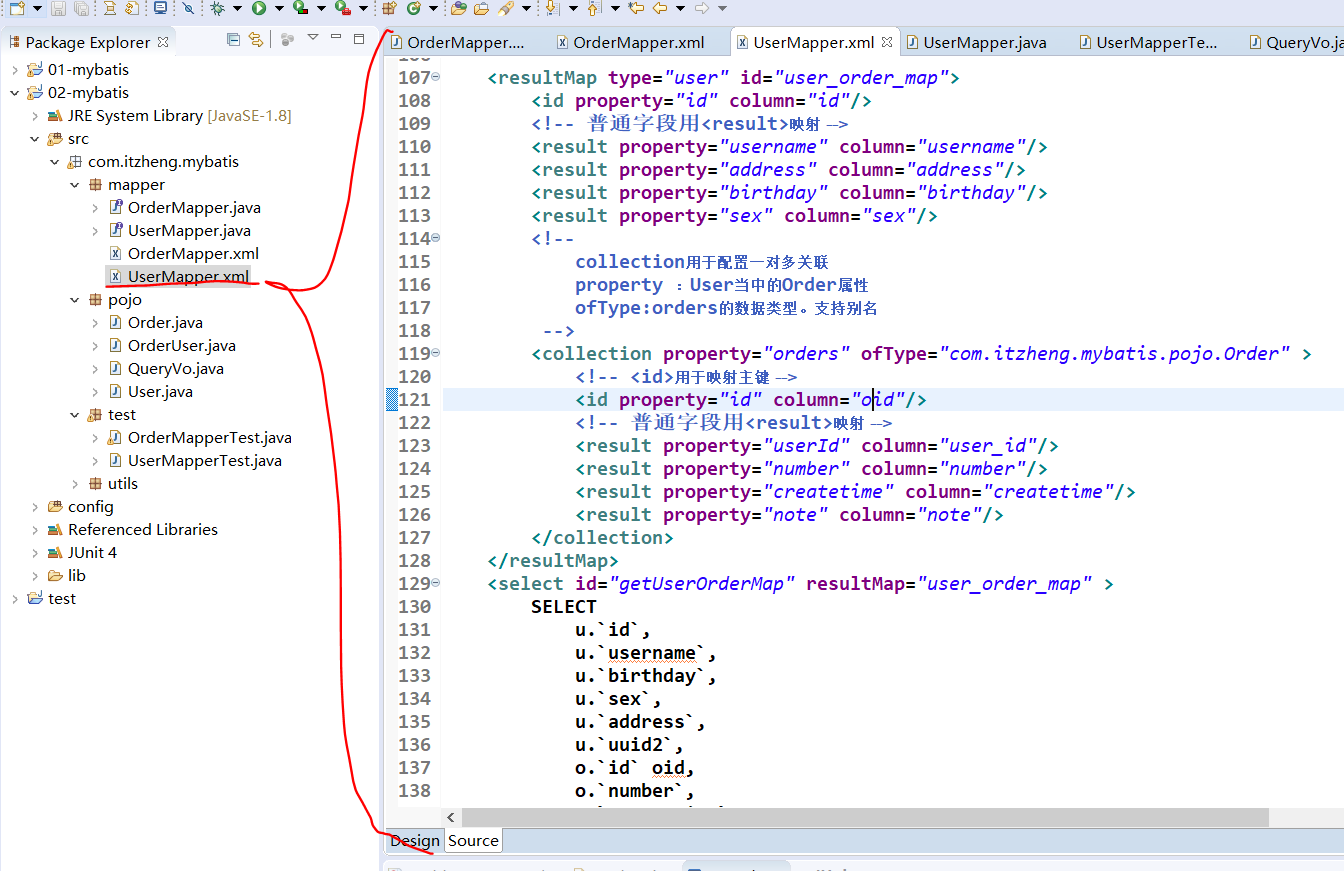This screenshot has width=1344, height=871.
Task: Toggle Skip All Breakpoints on the toolbar
Action: click(188, 8)
